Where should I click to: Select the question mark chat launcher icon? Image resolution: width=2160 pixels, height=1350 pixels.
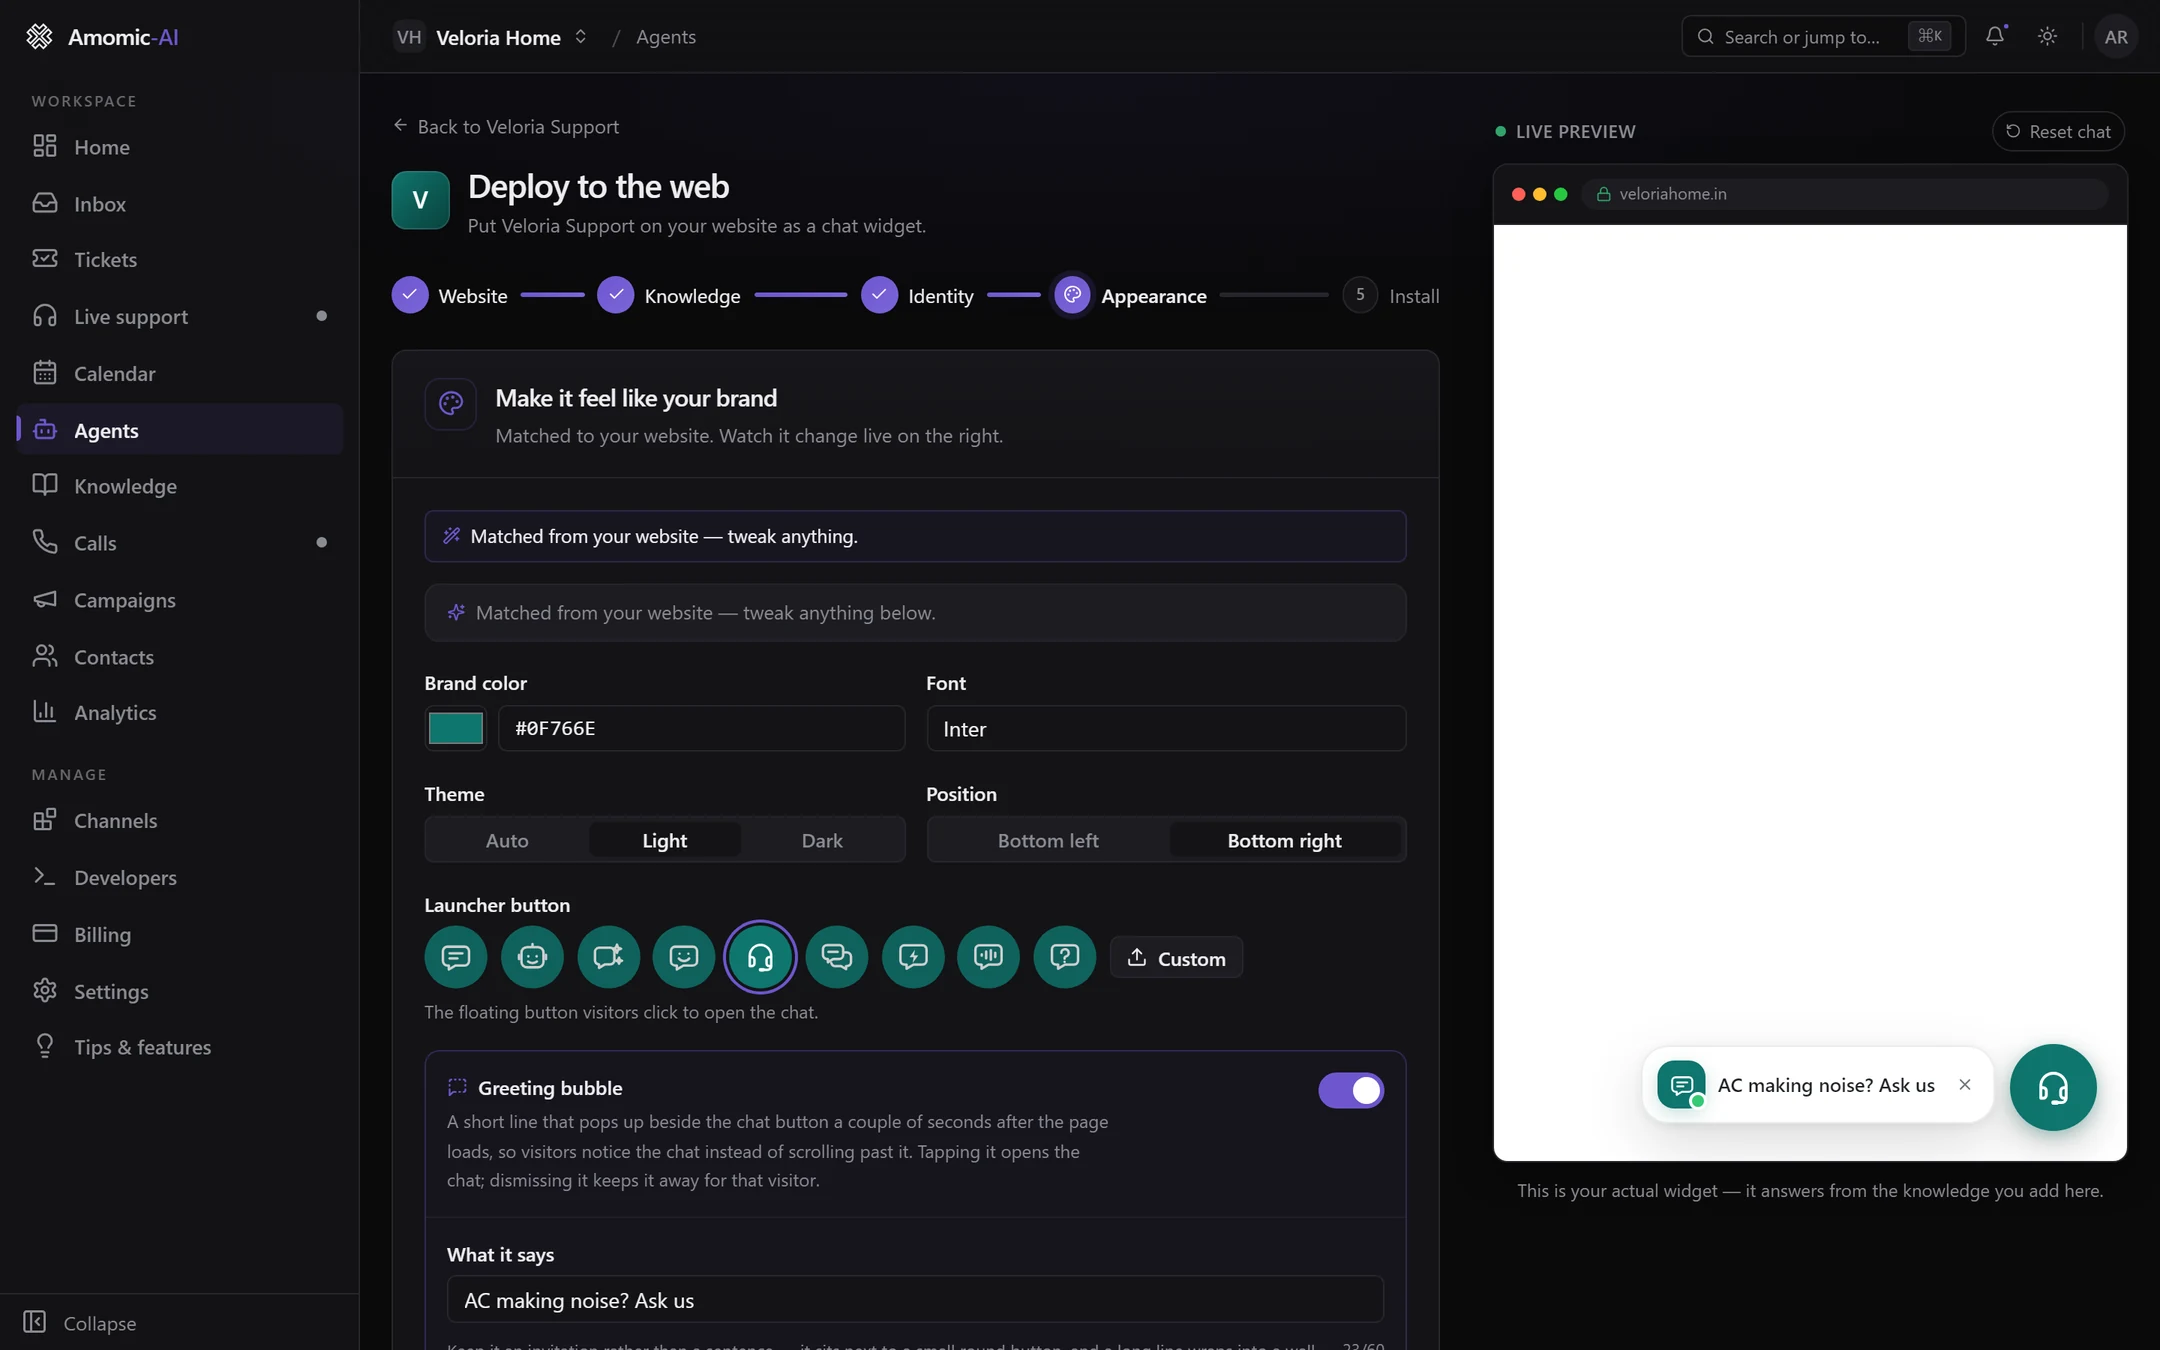(1065, 957)
